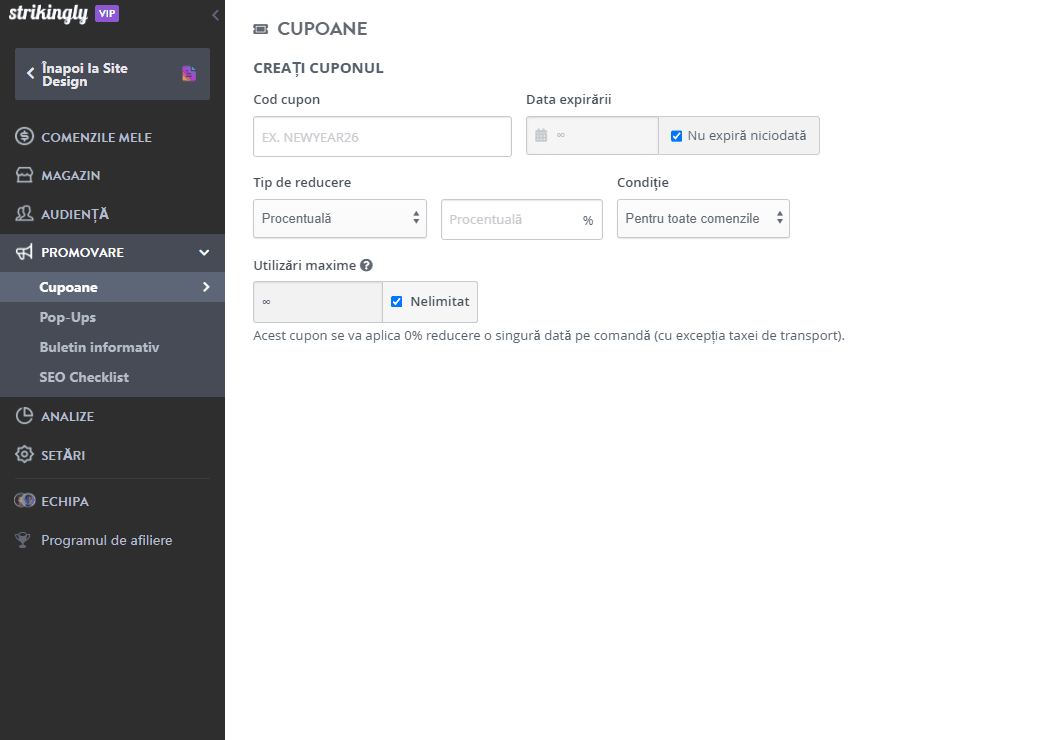Click the pie chart icon next to Analize

(25, 416)
